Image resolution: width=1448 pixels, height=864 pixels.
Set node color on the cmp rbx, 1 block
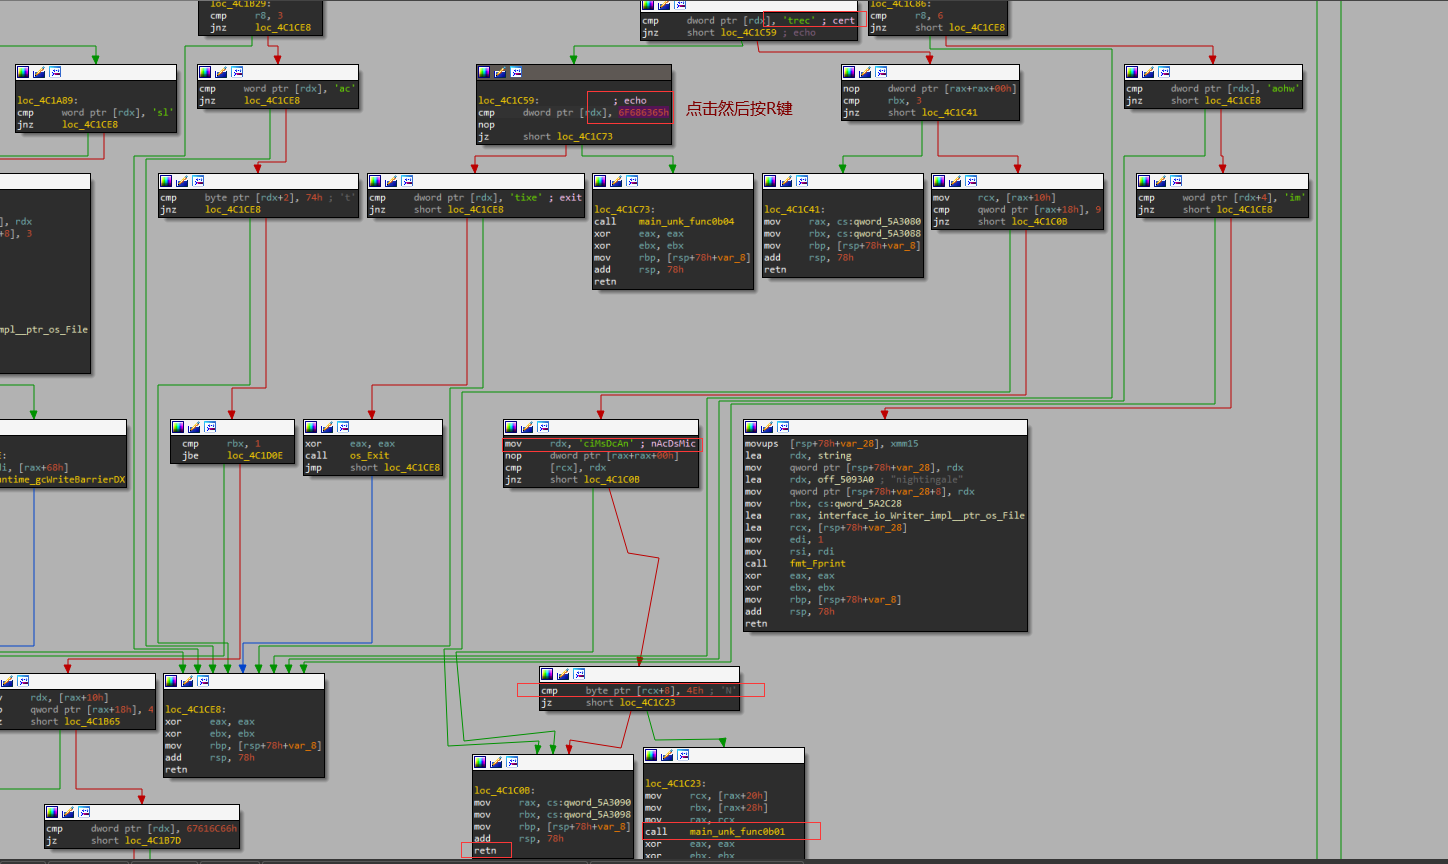(x=179, y=427)
